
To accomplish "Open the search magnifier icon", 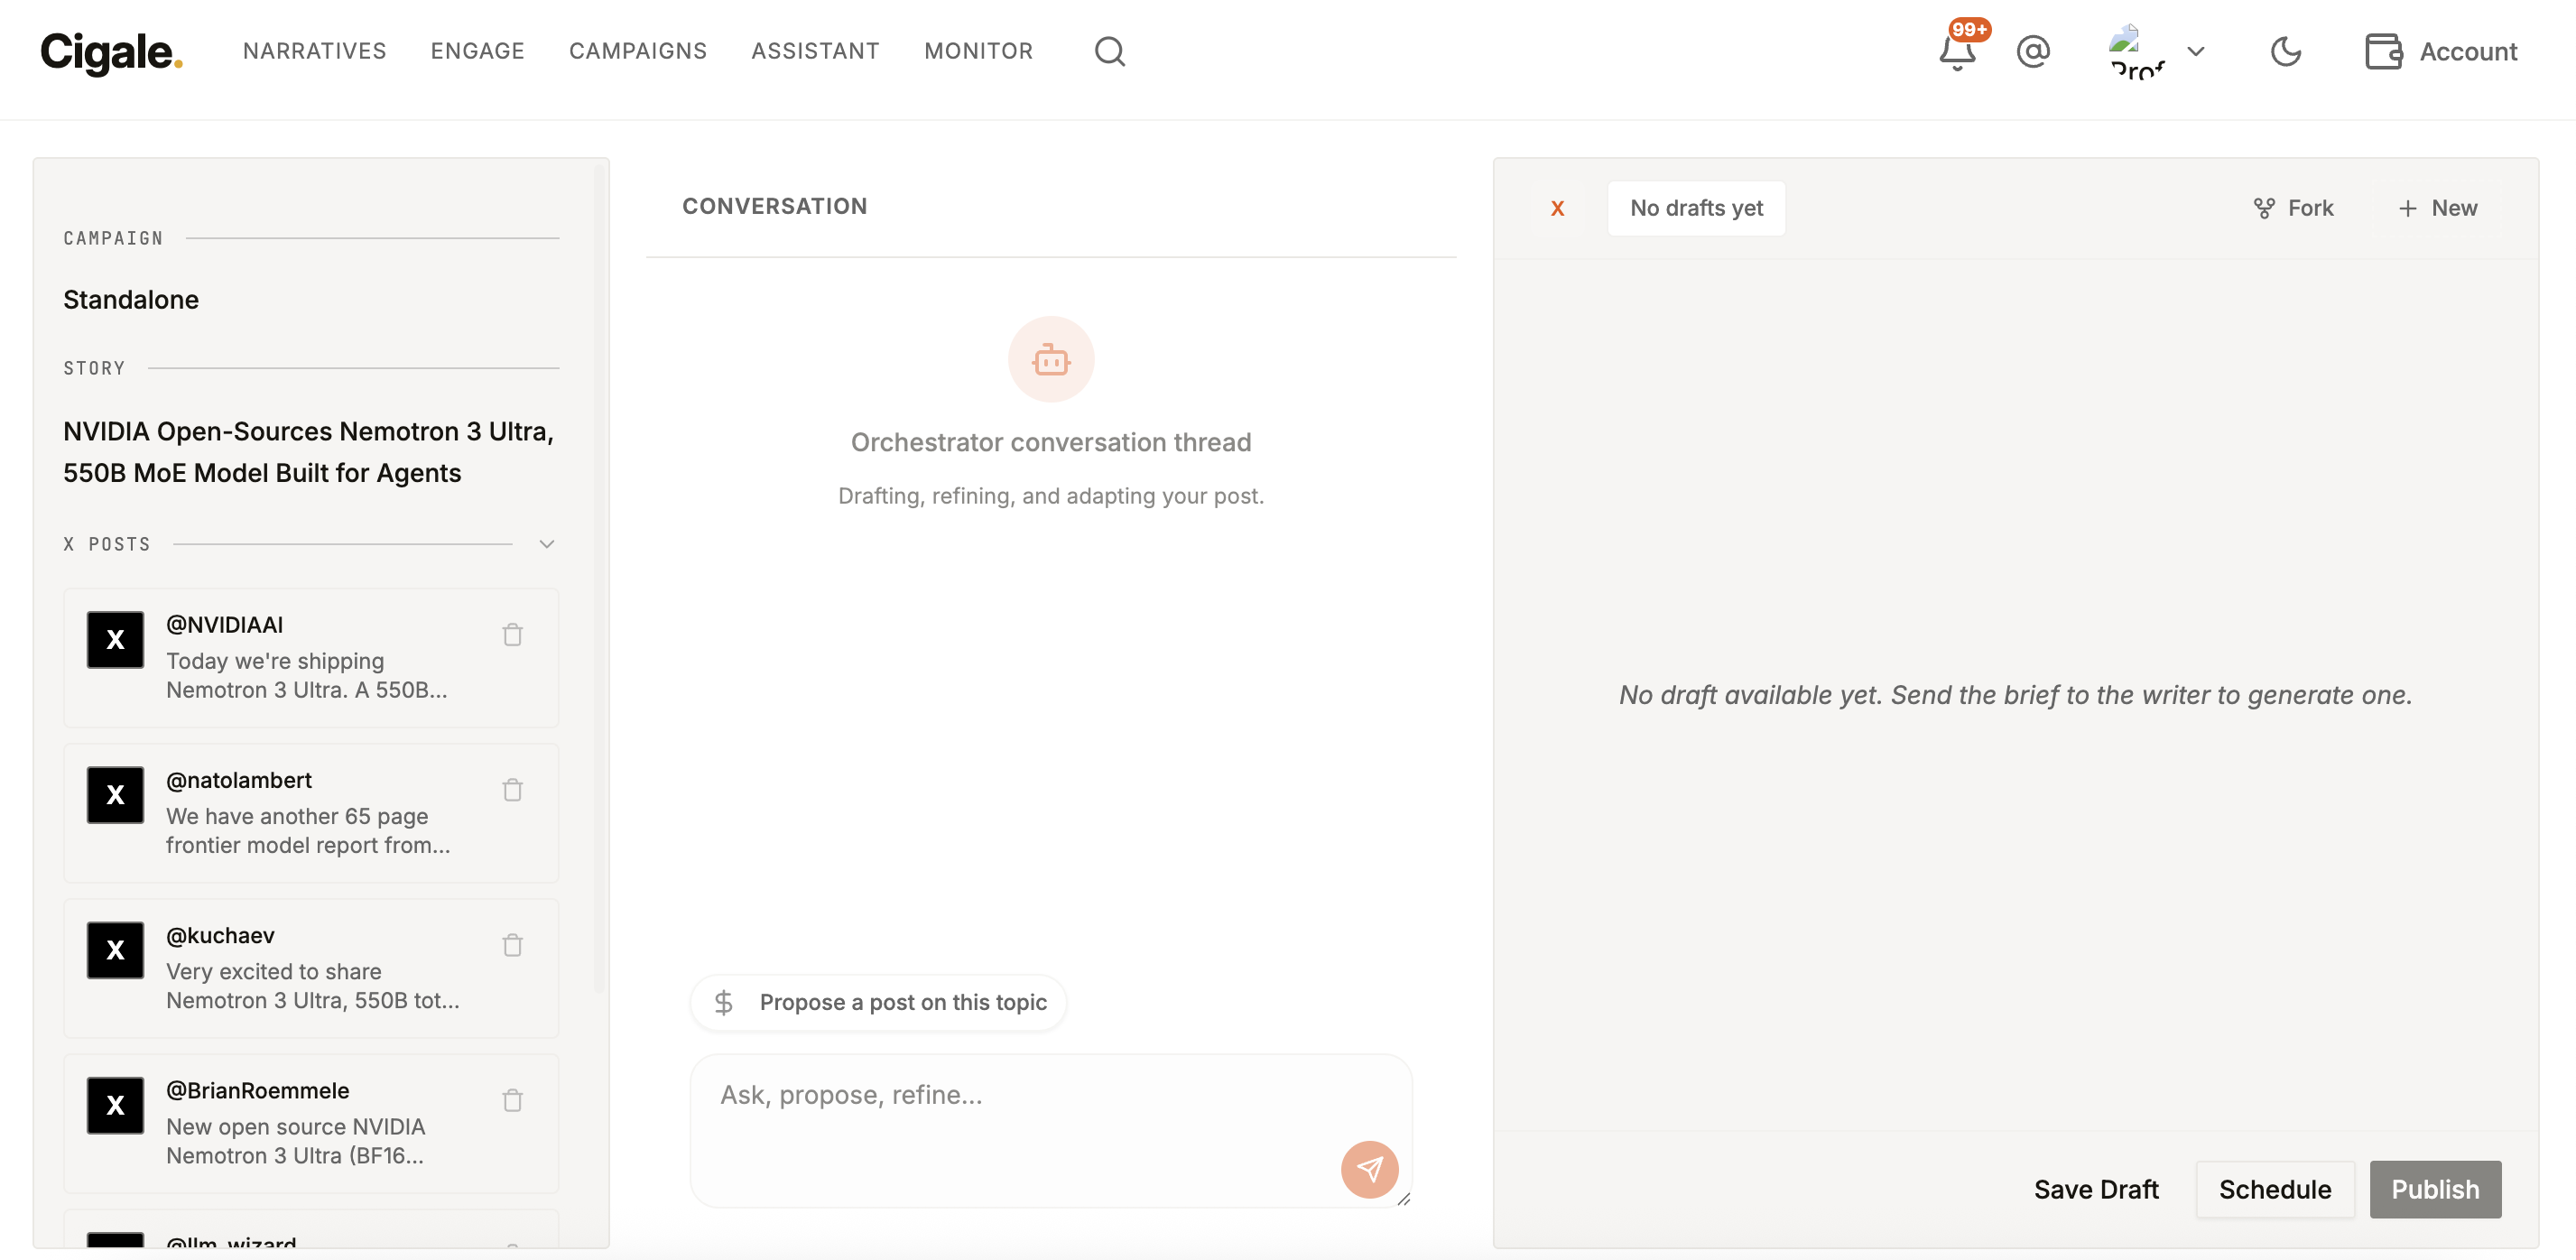I will click(1109, 51).
